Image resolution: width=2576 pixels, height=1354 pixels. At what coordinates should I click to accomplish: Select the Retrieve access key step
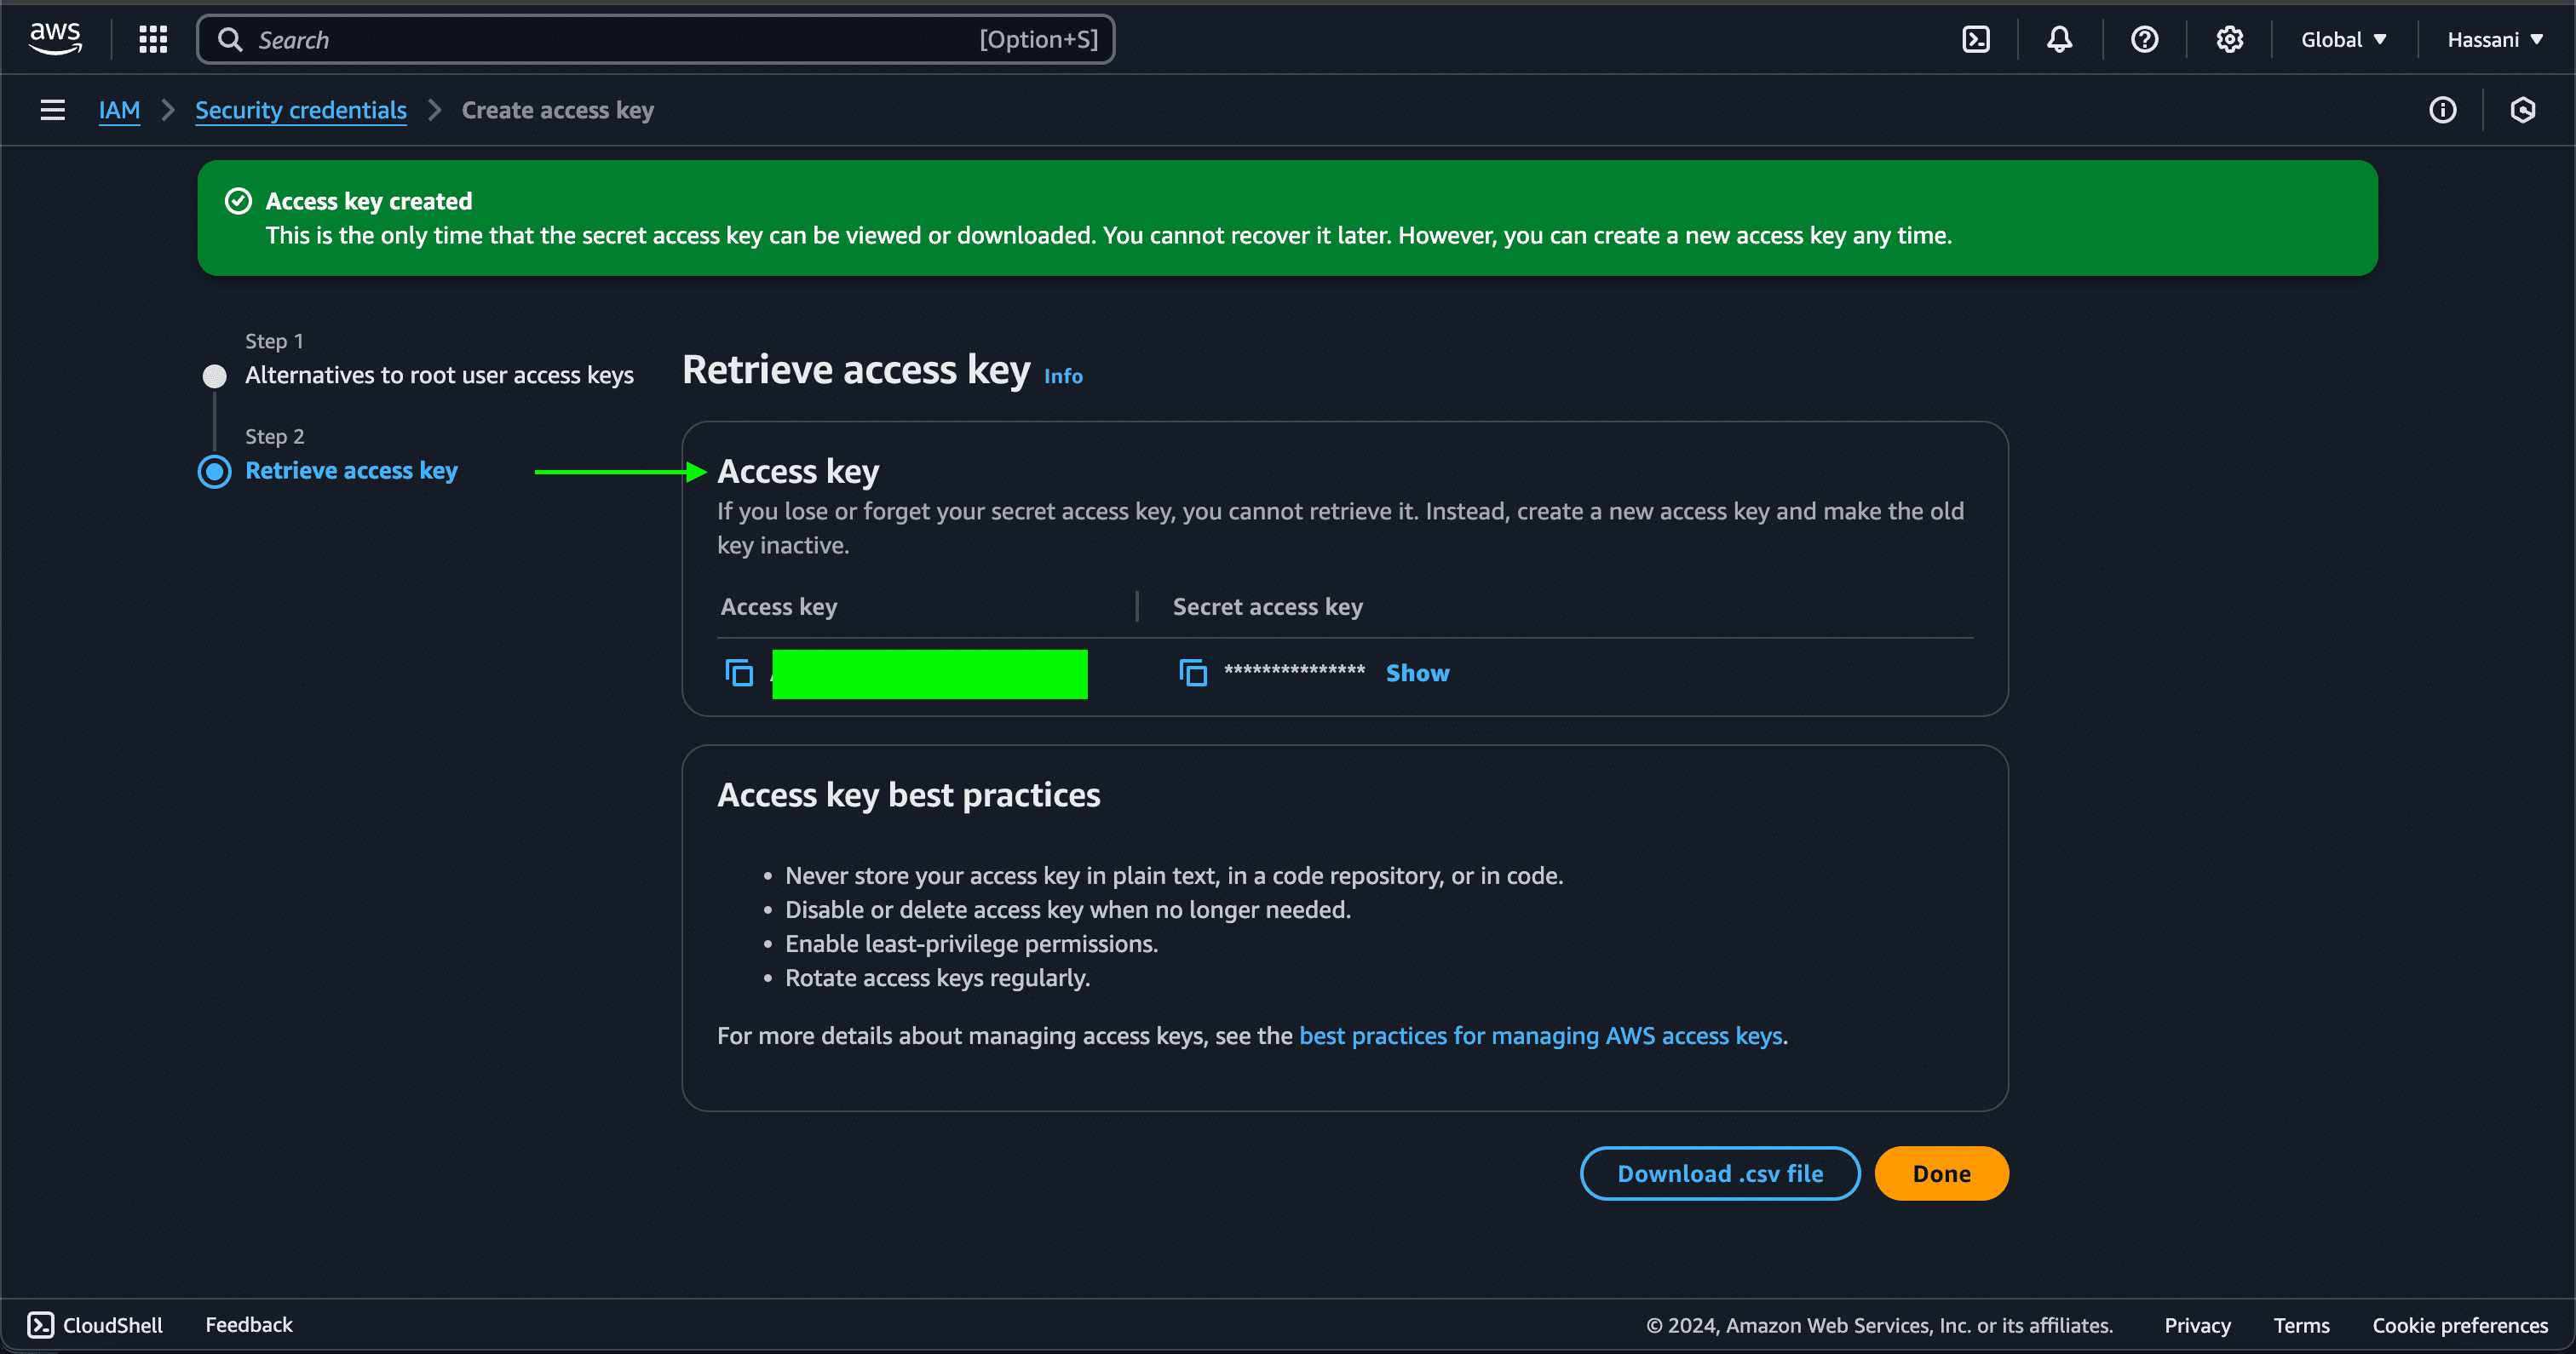pos(351,471)
